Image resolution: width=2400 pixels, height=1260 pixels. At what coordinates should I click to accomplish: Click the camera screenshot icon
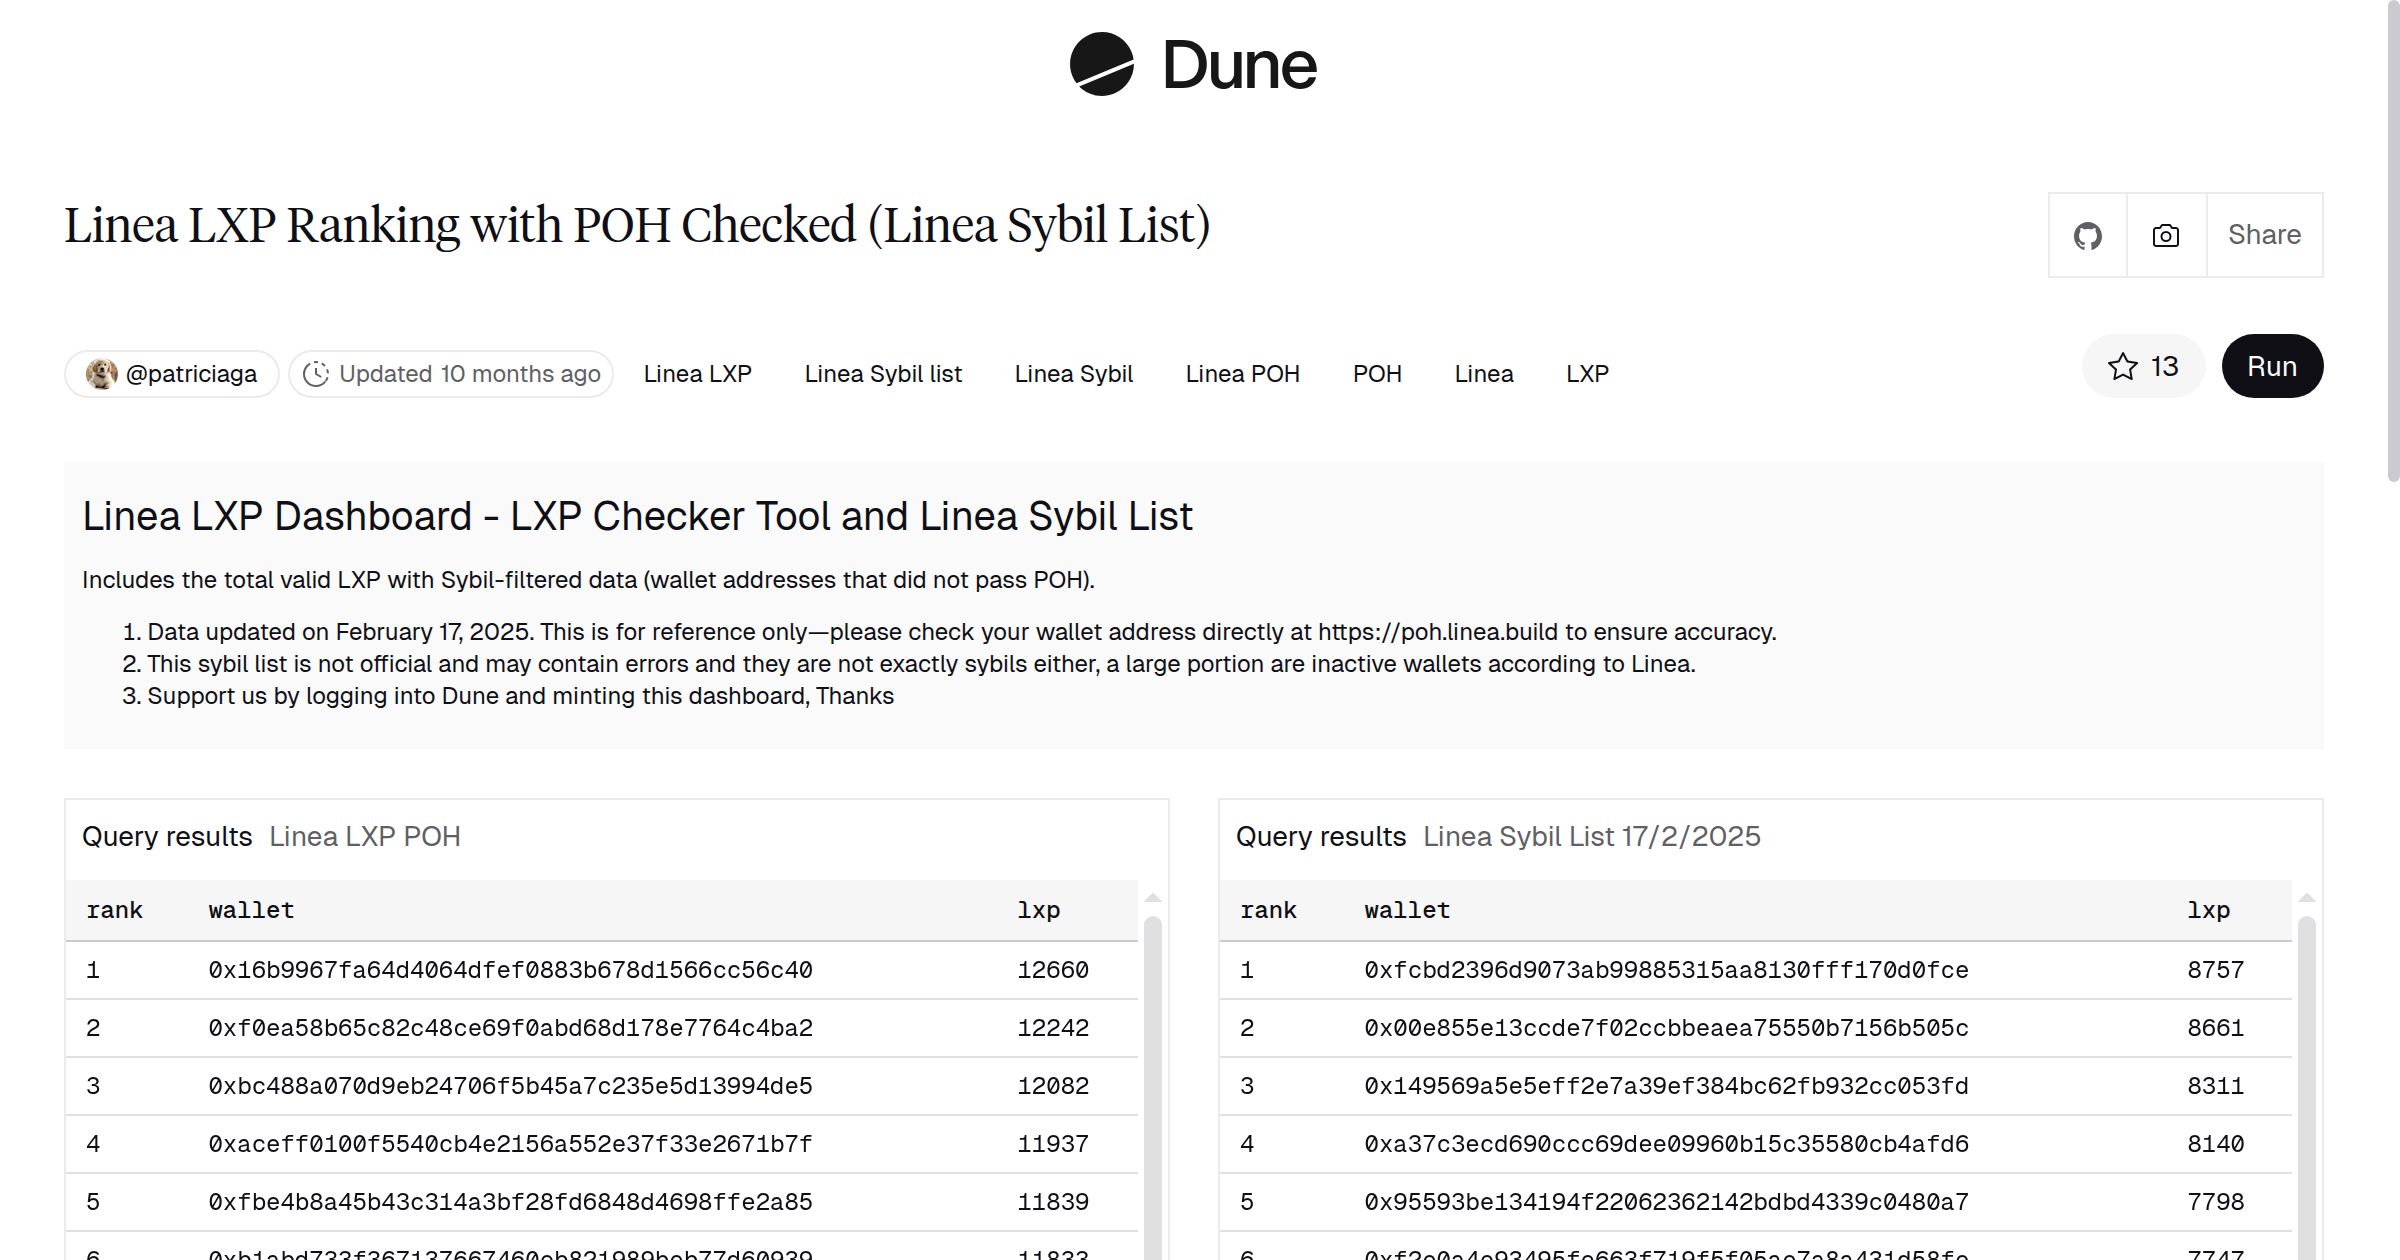[x=2165, y=235]
